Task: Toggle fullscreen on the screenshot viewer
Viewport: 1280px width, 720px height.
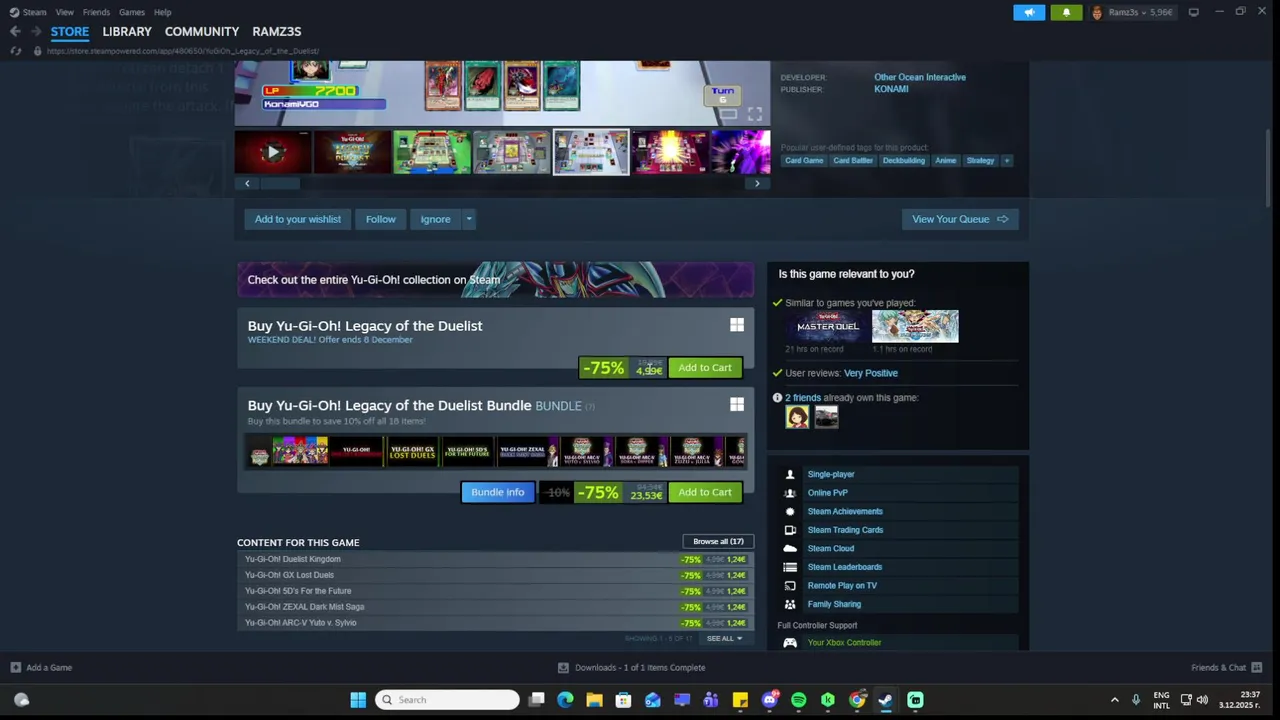Action: tap(755, 114)
